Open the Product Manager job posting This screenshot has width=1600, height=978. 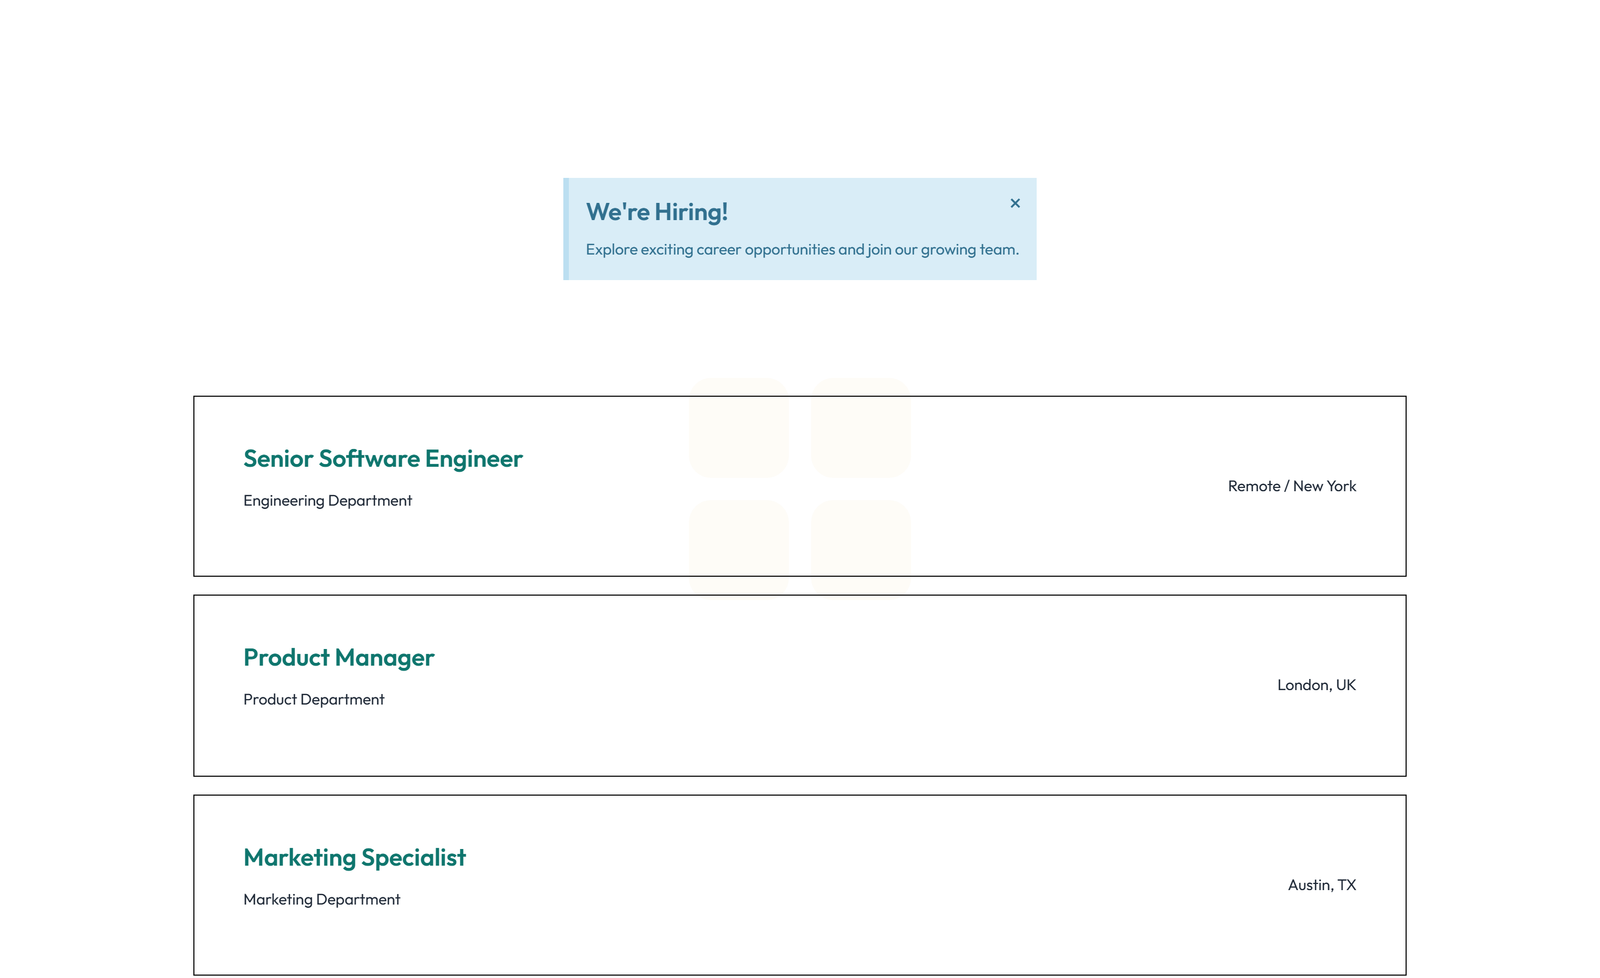(339, 657)
